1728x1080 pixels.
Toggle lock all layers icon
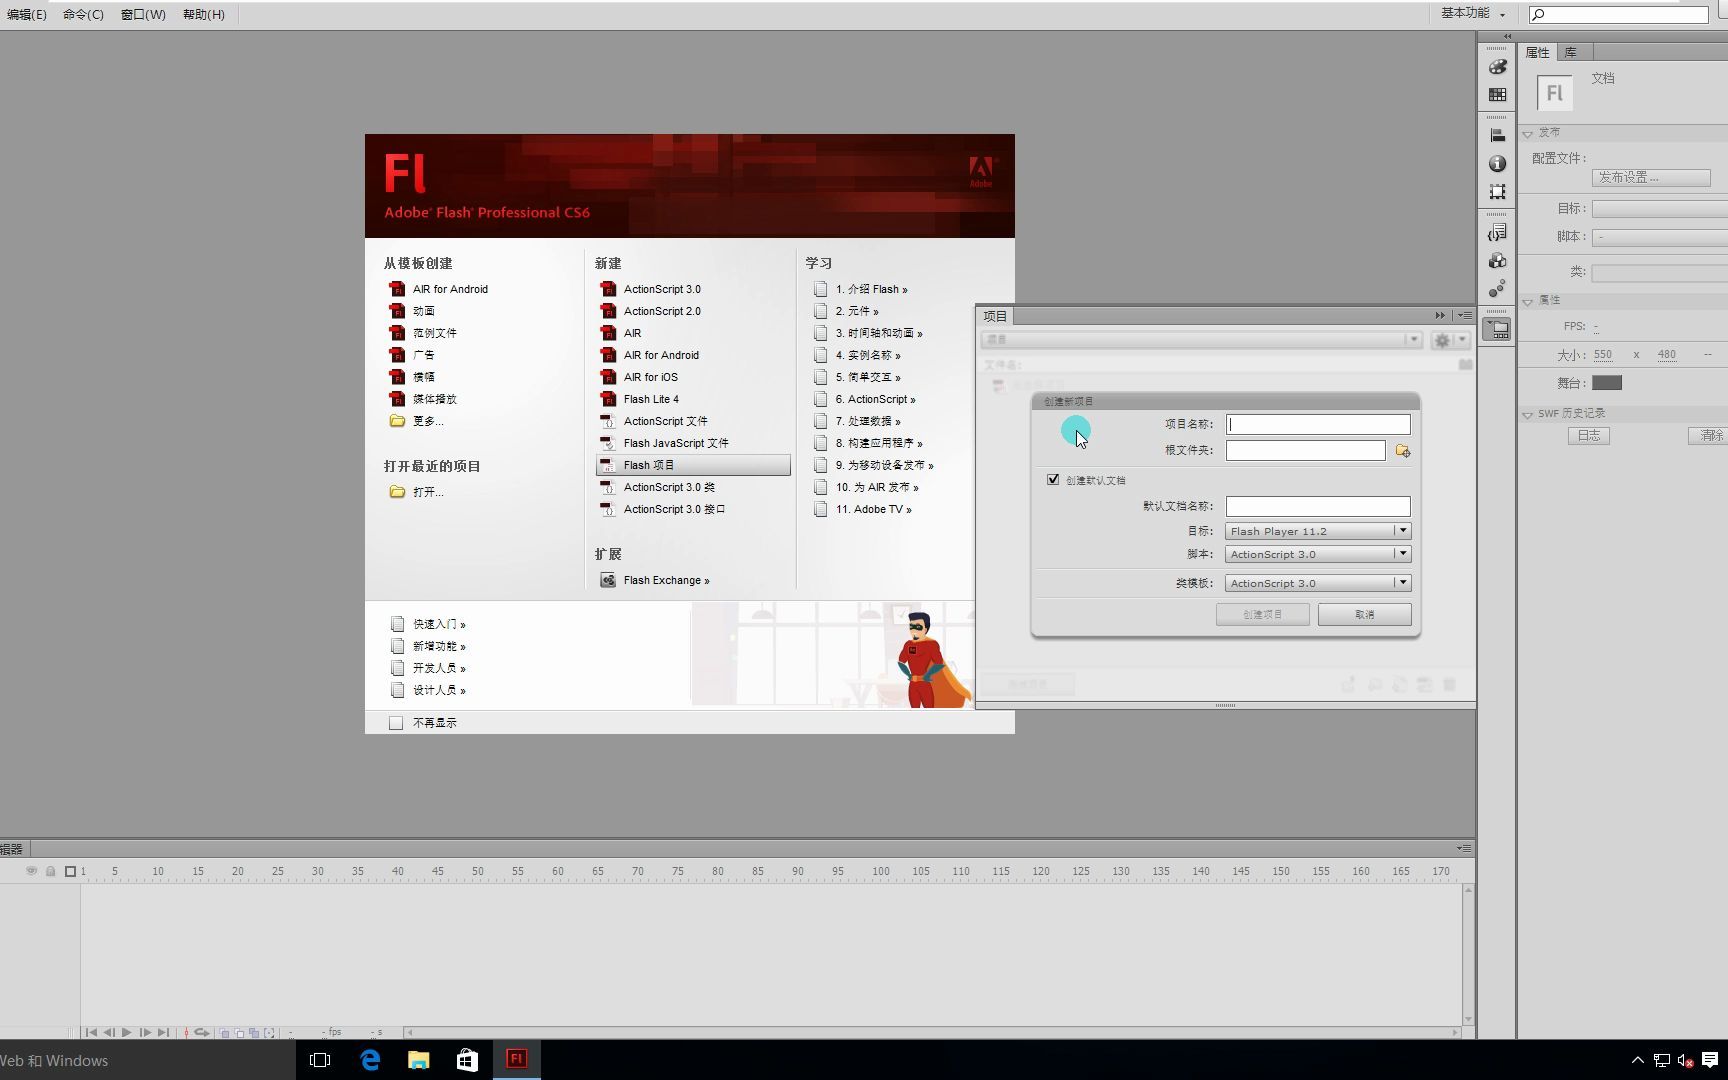tap(50, 871)
